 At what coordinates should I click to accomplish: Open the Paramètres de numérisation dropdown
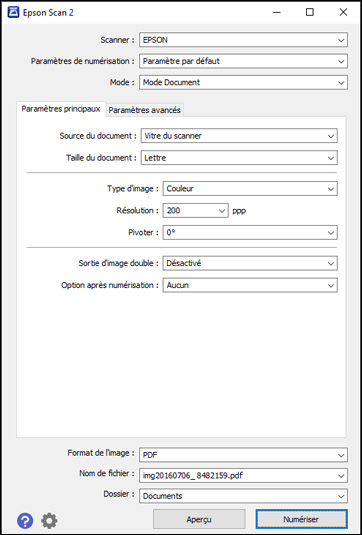(x=244, y=61)
